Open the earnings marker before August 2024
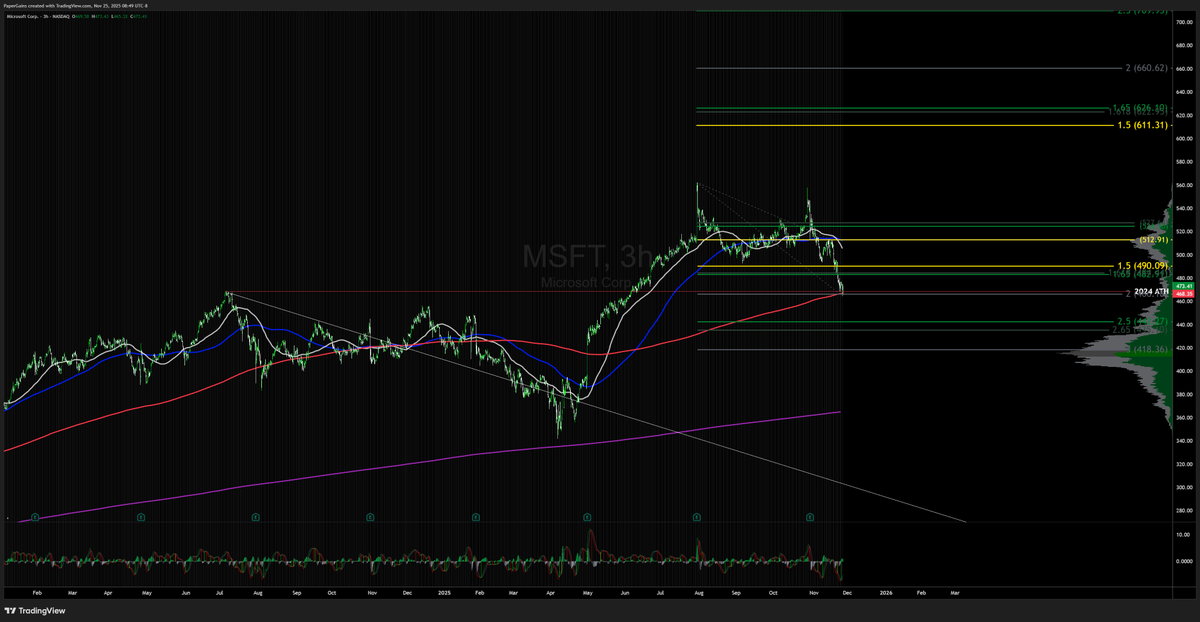1200x622 pixels. click(x=256, y=517)
